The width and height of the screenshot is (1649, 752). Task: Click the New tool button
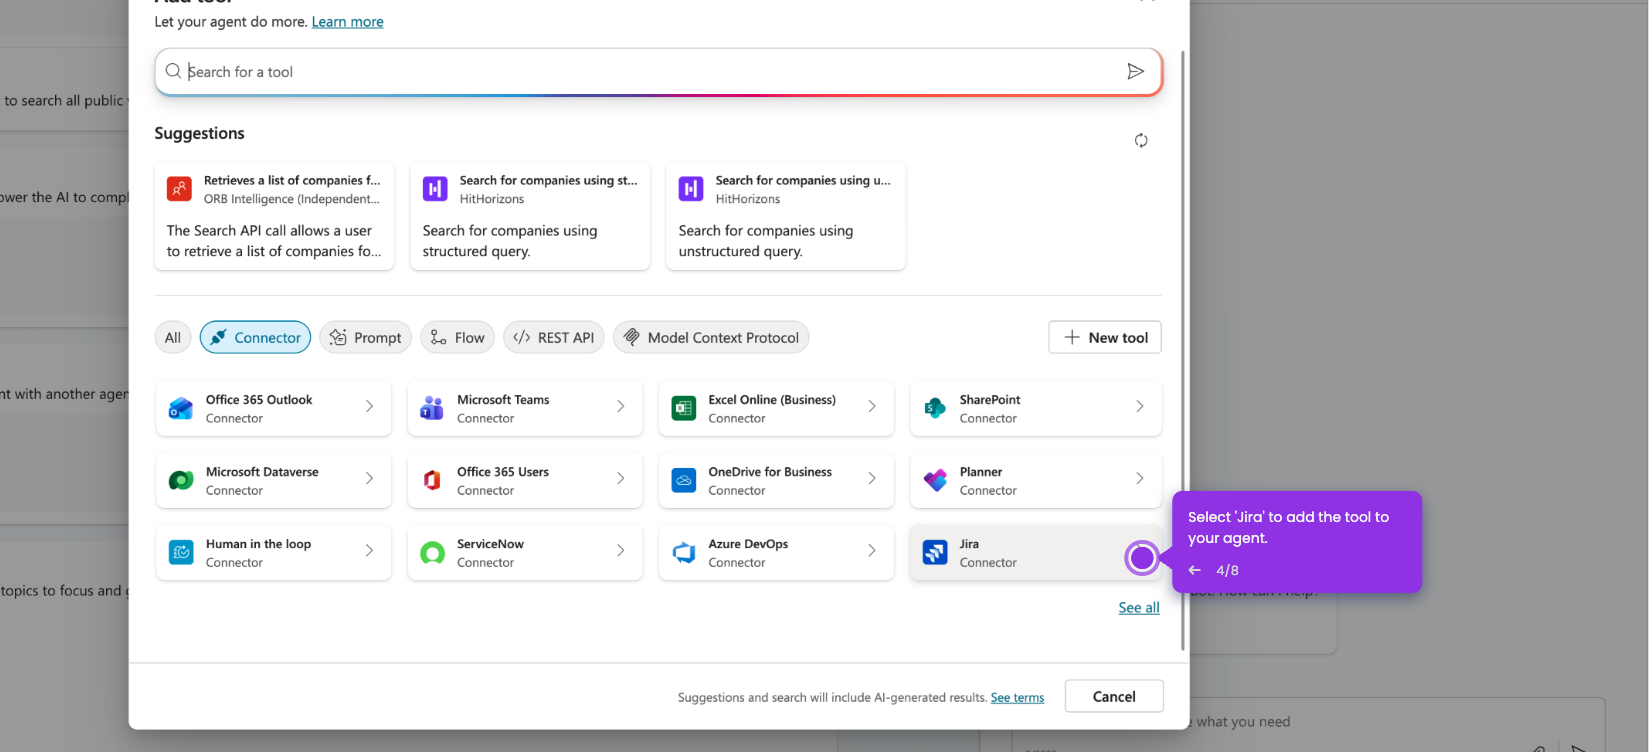pos(1105,337)
